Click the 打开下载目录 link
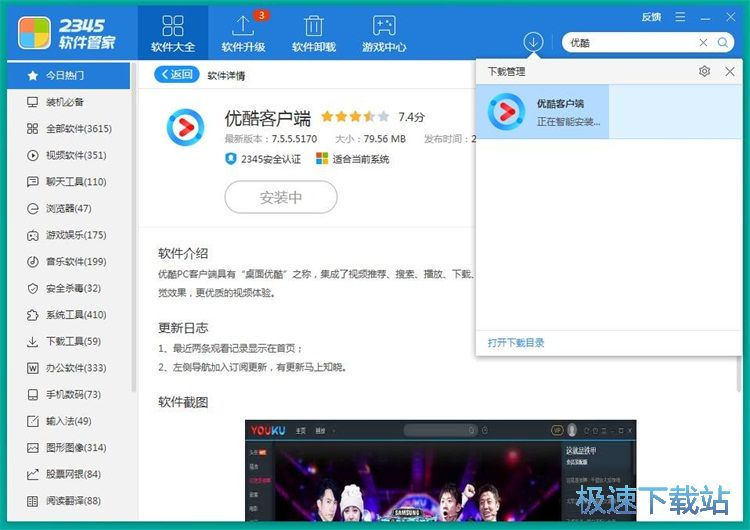This screenshot has height=530, width=750. coord(516,342)
